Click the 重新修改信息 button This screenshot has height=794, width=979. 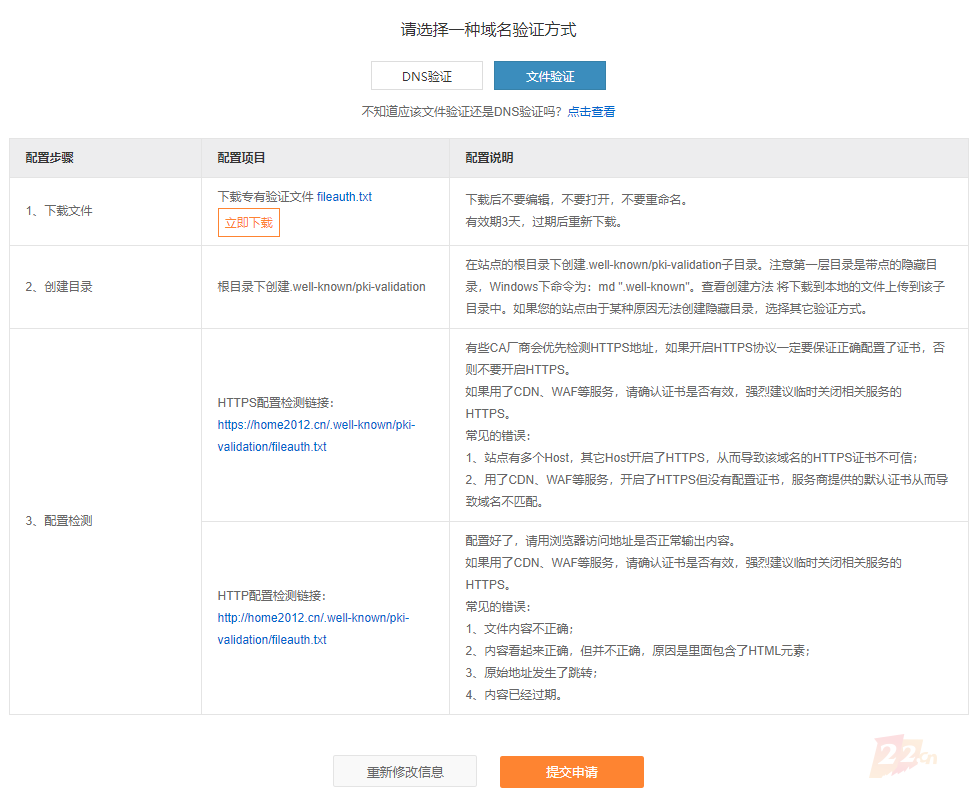(x=405, y=772)
